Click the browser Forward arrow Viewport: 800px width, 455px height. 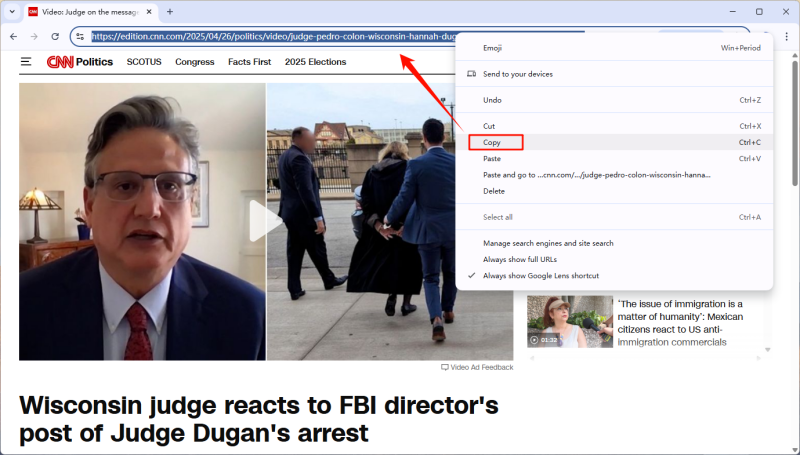pyautogui.click(x=34, y=36)
